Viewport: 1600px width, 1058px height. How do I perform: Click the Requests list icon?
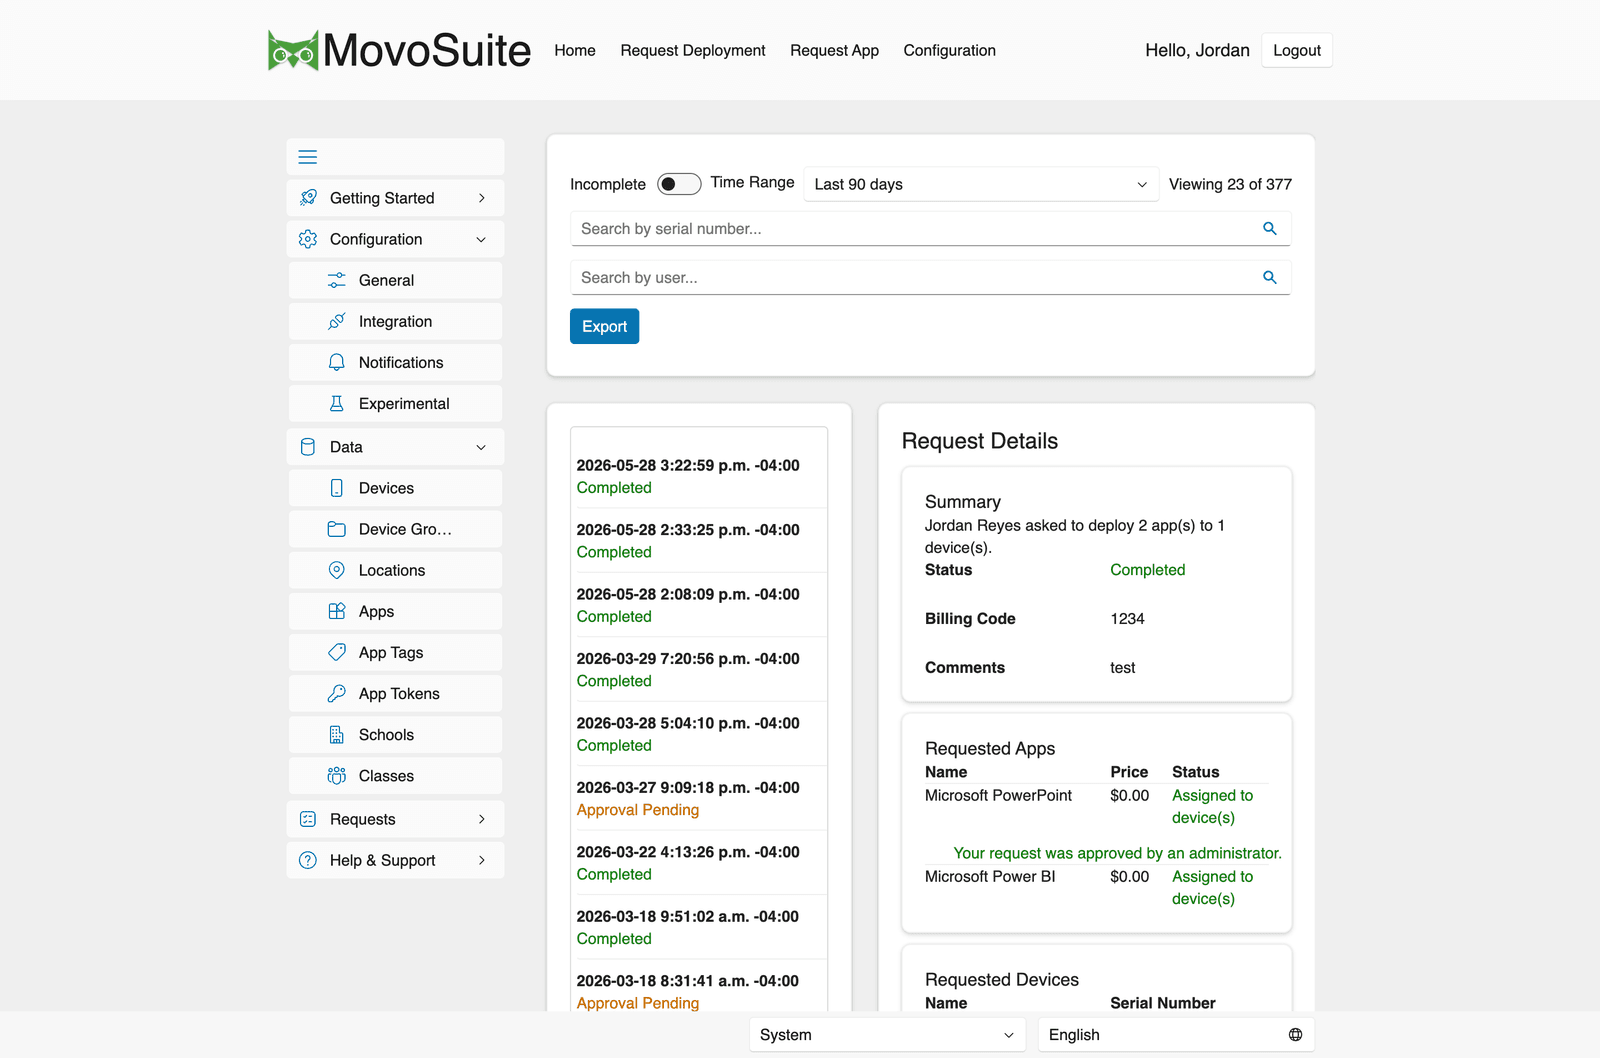[x=308, y=819]
